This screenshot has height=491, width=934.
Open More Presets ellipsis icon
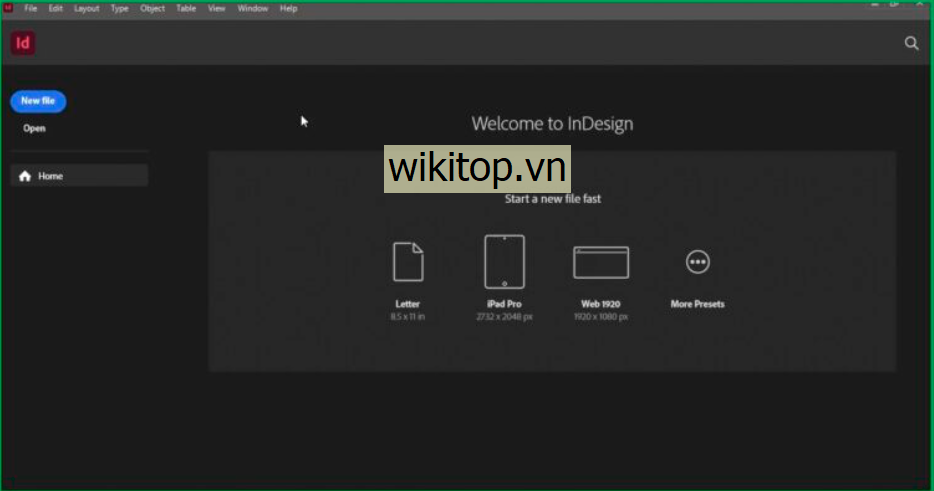[x=698, y=262]
